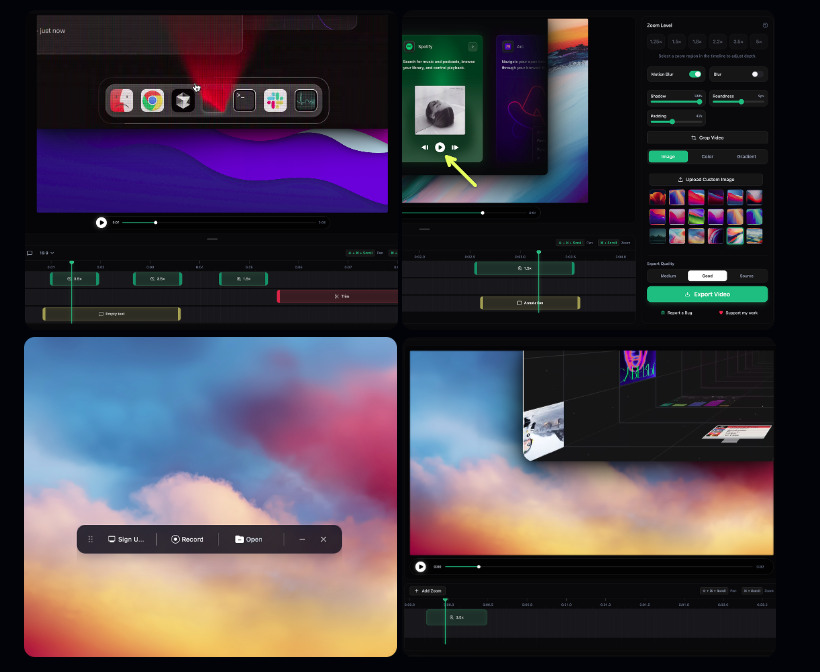Click the Terminal icon in the dock
Screen dimensions: 820x672
[x=244, y=100]
